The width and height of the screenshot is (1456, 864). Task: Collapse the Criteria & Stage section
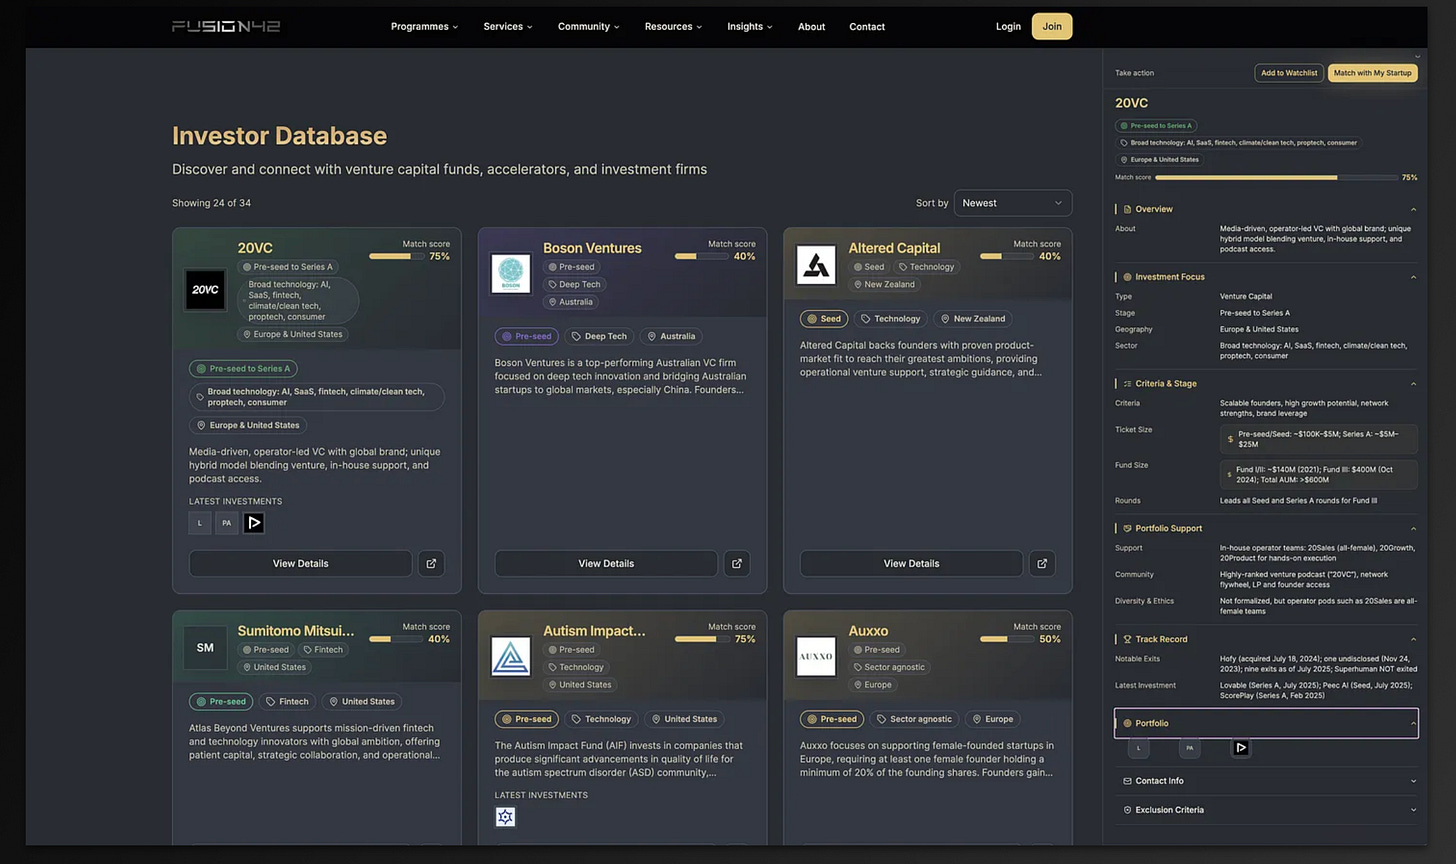[x=1413, y=383]
